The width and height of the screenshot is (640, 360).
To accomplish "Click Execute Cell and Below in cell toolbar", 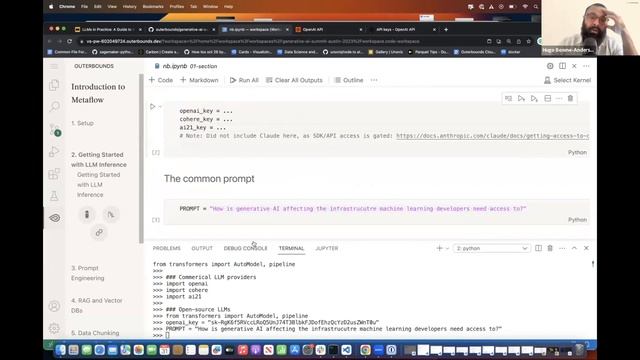I will (534, 98).
